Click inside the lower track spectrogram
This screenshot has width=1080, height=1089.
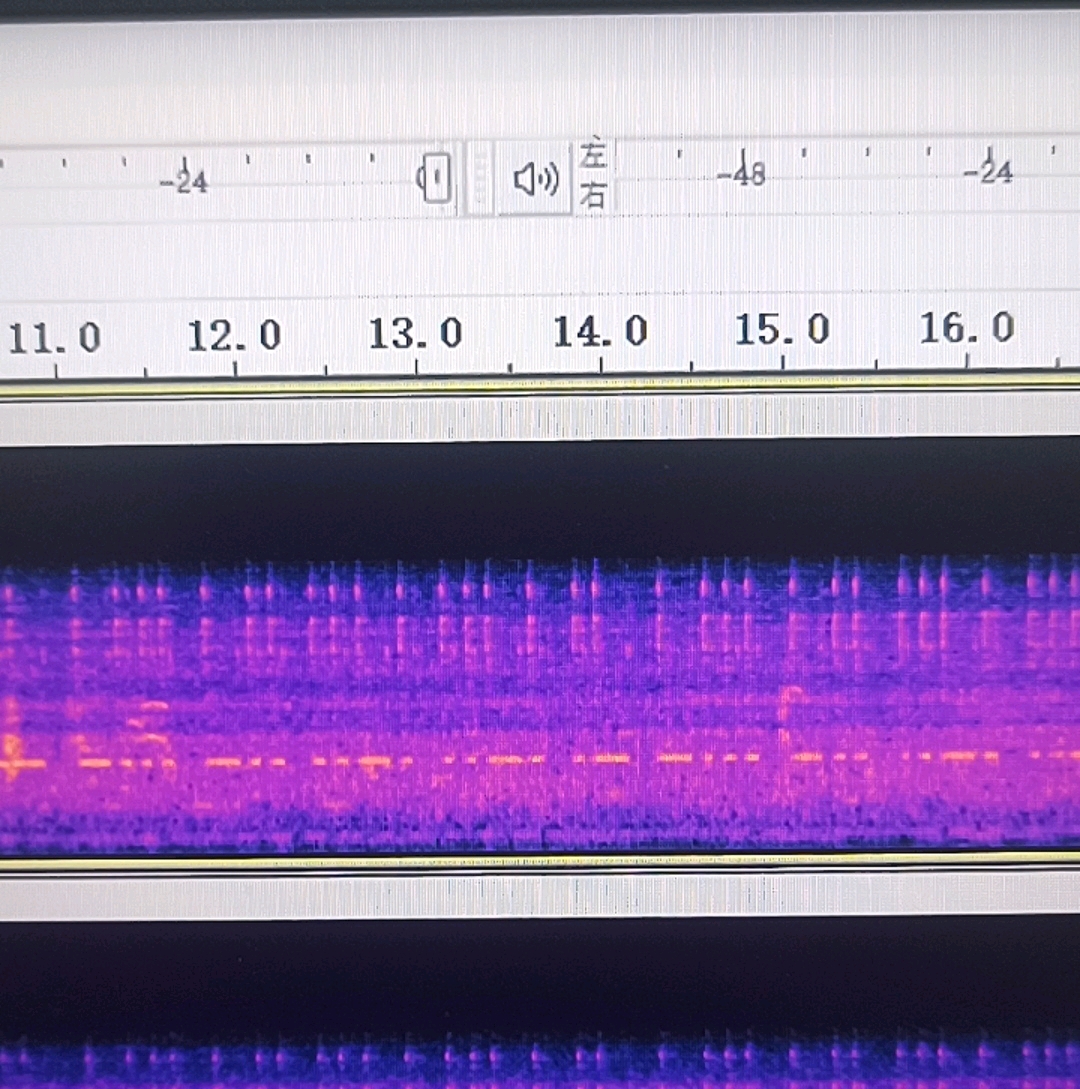[x=540, y=1004]
